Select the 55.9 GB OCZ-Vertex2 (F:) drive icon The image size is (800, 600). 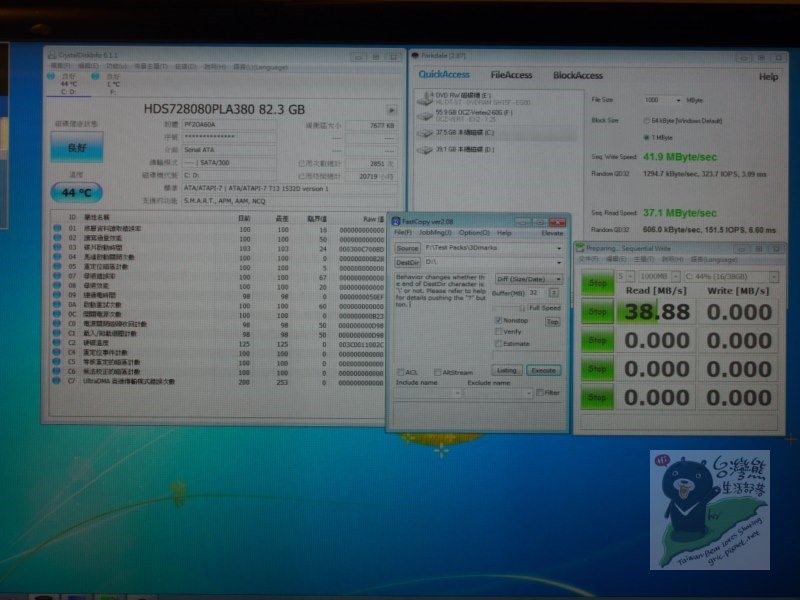coord(425,116)
